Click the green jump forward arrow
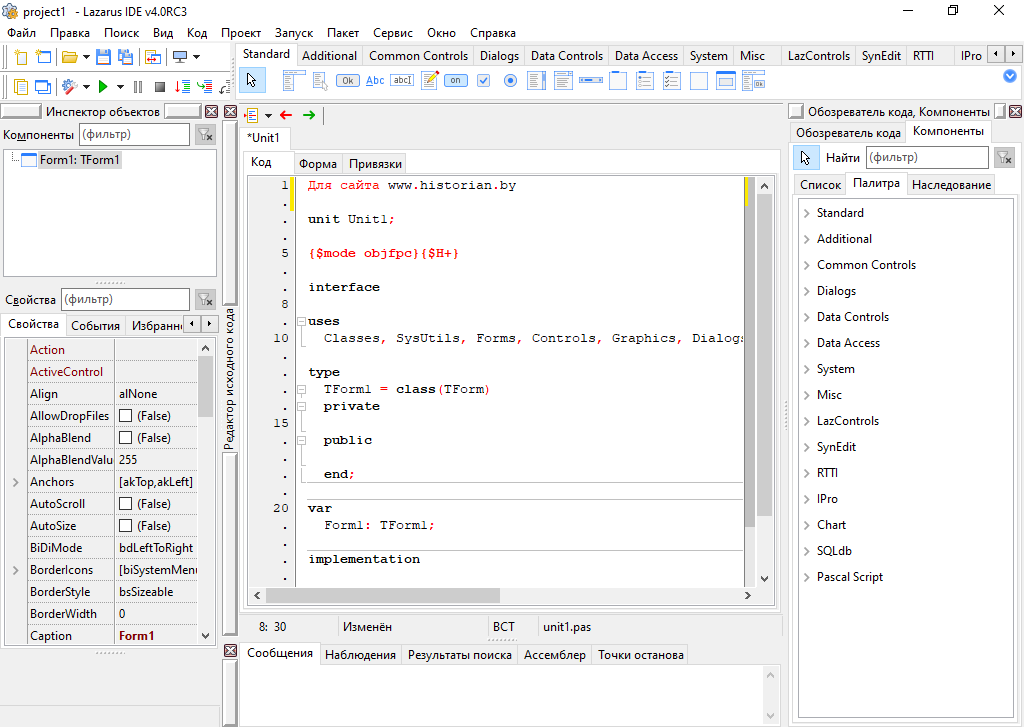This screenshot has width=1024, height=727. 309,115
